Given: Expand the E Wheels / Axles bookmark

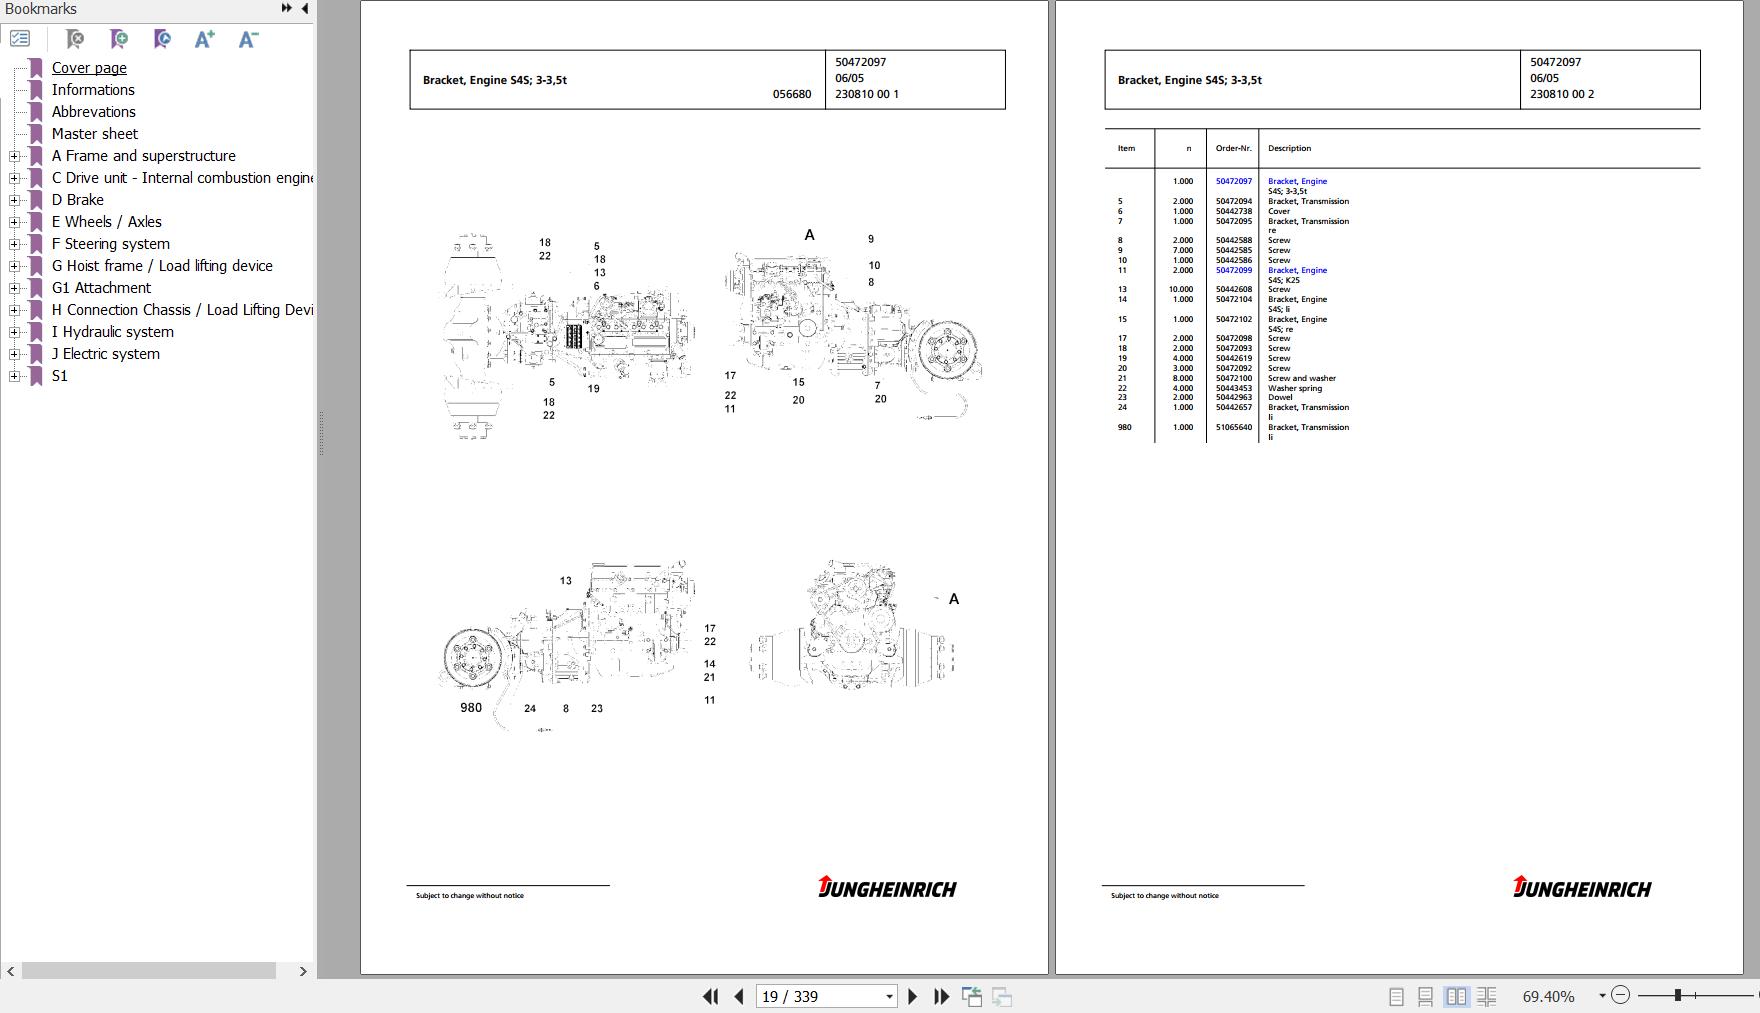Looking at the screenshot, I should point(14,222).
